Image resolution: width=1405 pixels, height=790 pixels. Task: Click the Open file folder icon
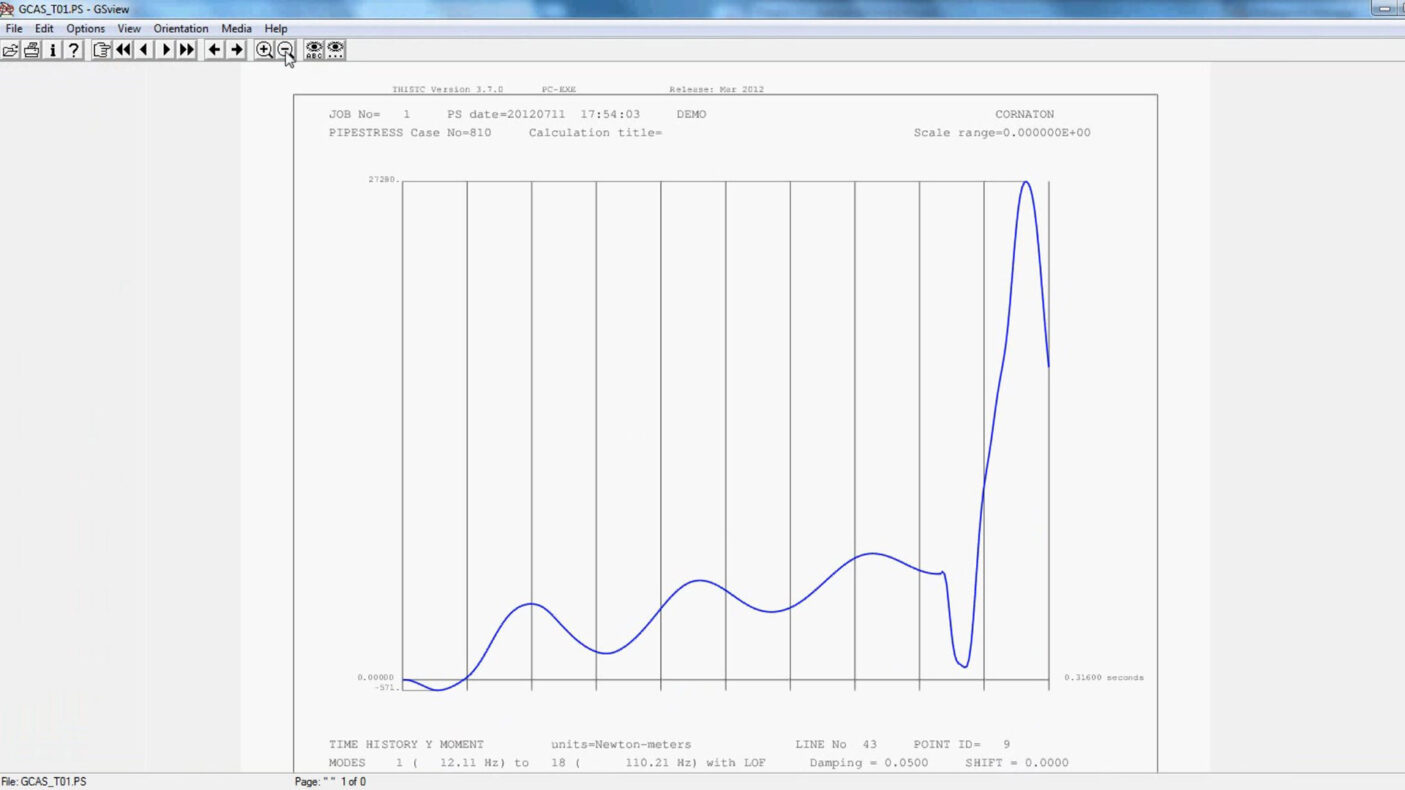pyautogui.click(x=10, y=50)
